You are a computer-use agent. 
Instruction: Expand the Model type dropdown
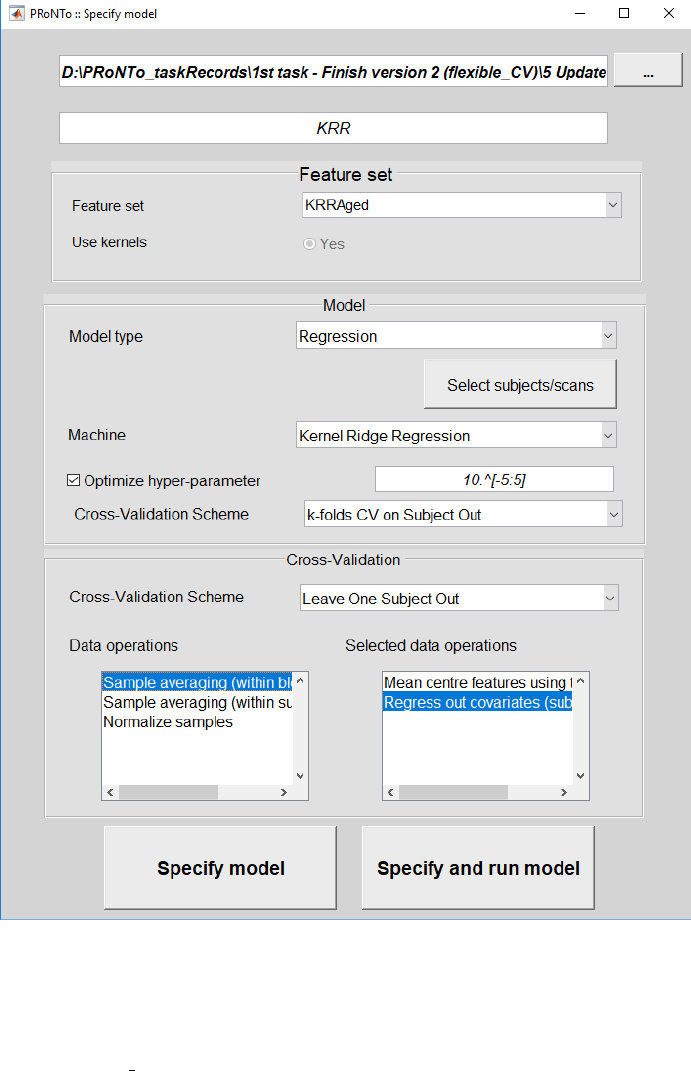(456, 336)
